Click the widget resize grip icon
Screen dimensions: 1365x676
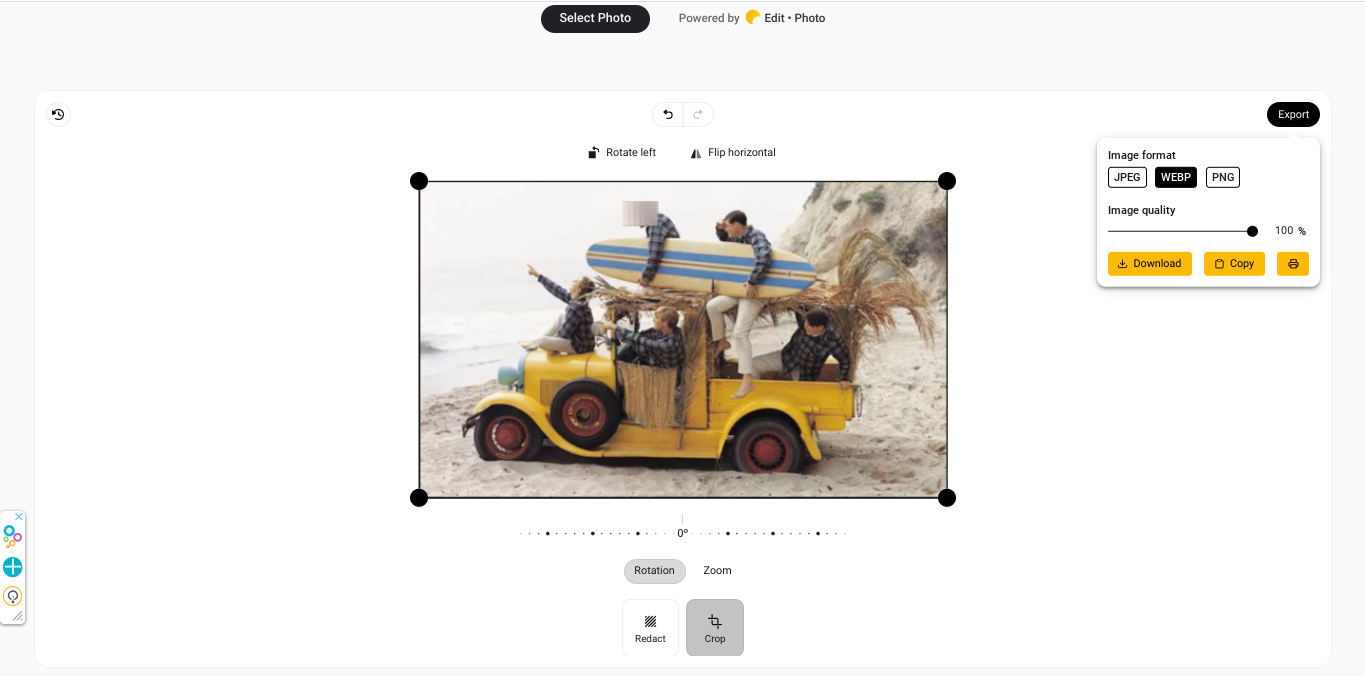pyautogui.click(x=17, y=616)
